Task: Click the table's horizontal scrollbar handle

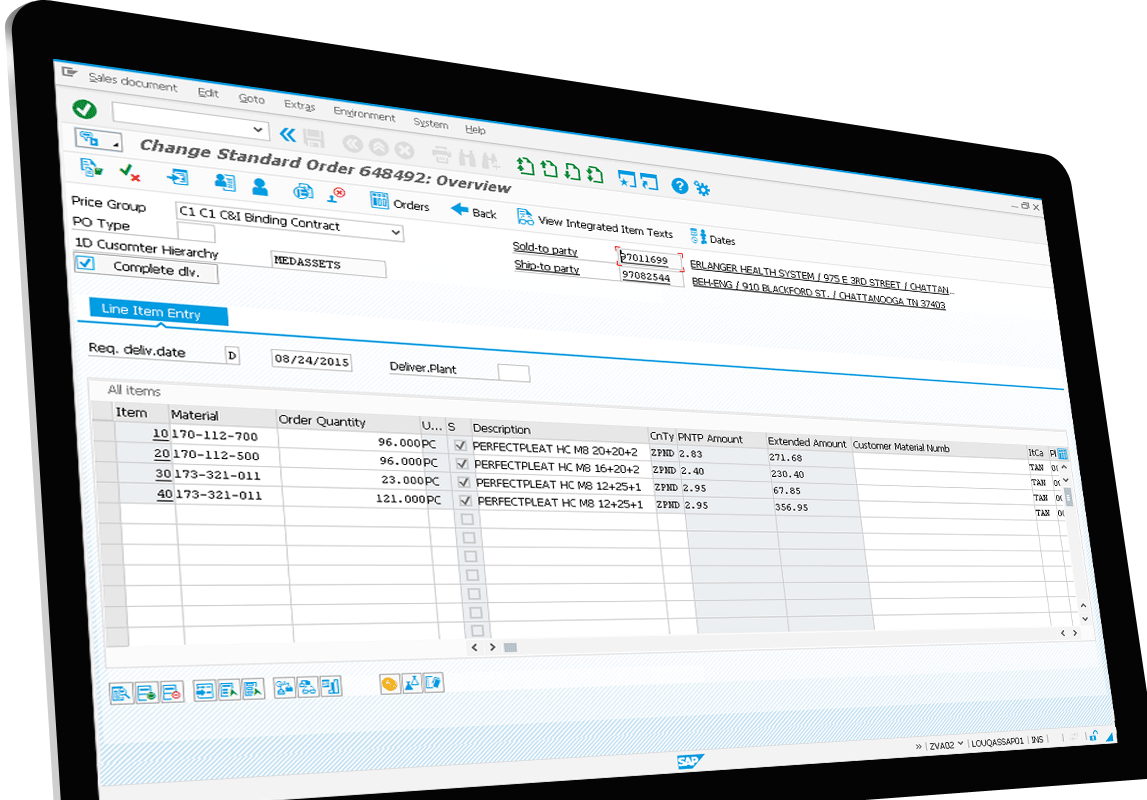Action: pyautogui.click(x=510, y=648)
